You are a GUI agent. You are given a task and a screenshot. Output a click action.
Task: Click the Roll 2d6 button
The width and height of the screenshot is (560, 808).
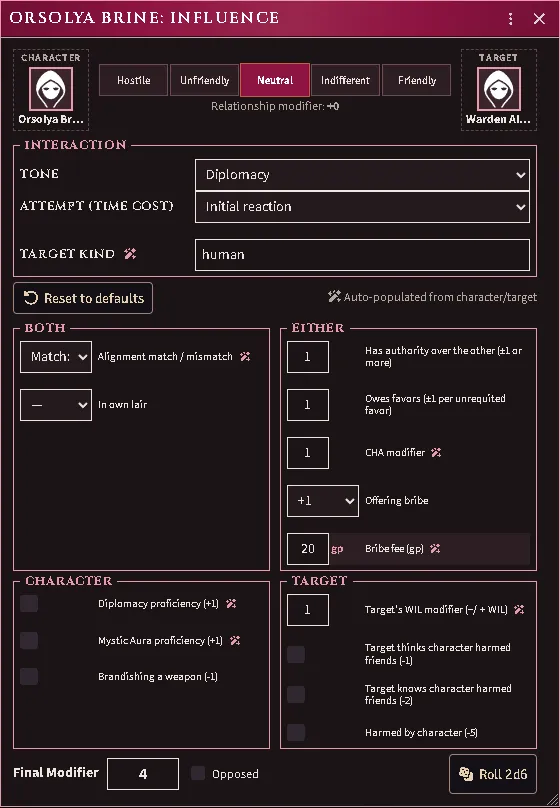point(493,774)
